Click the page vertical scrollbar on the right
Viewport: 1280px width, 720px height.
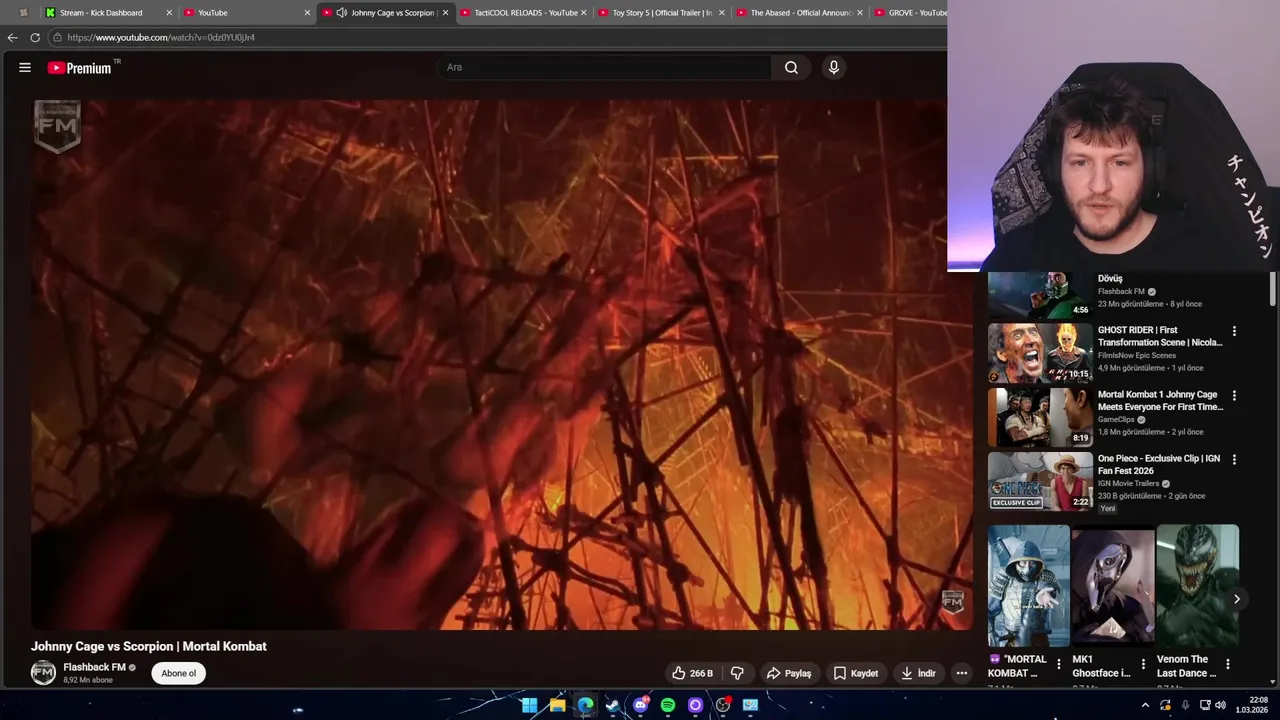[x=1273, y=290]
